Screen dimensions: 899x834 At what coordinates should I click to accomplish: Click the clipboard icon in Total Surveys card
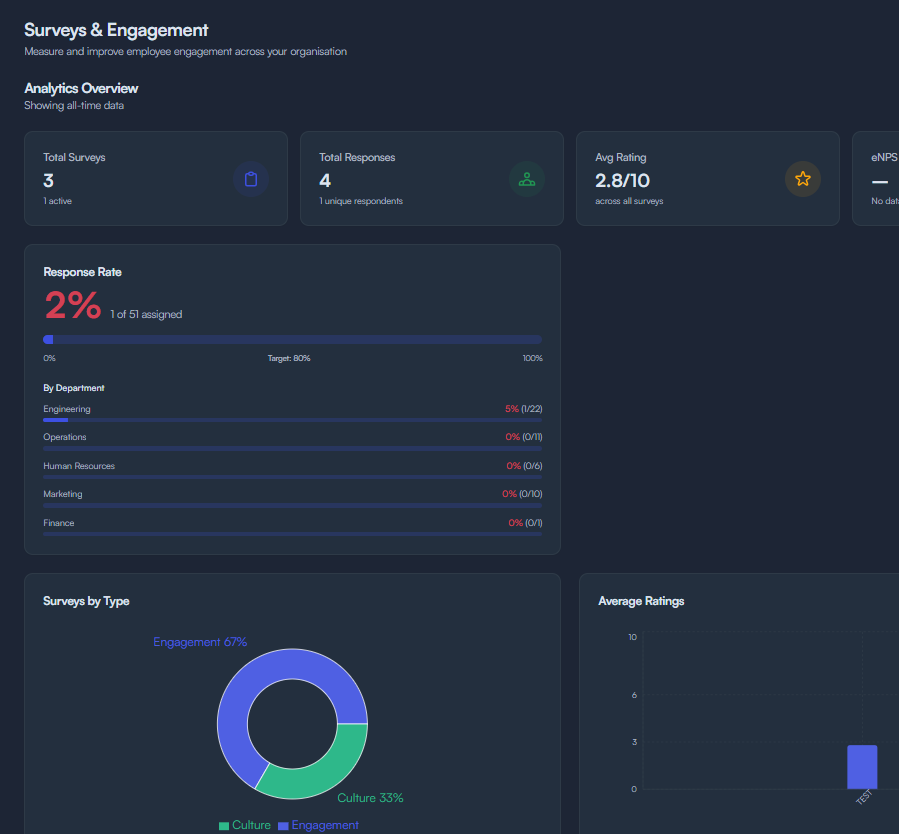(251, 179)
